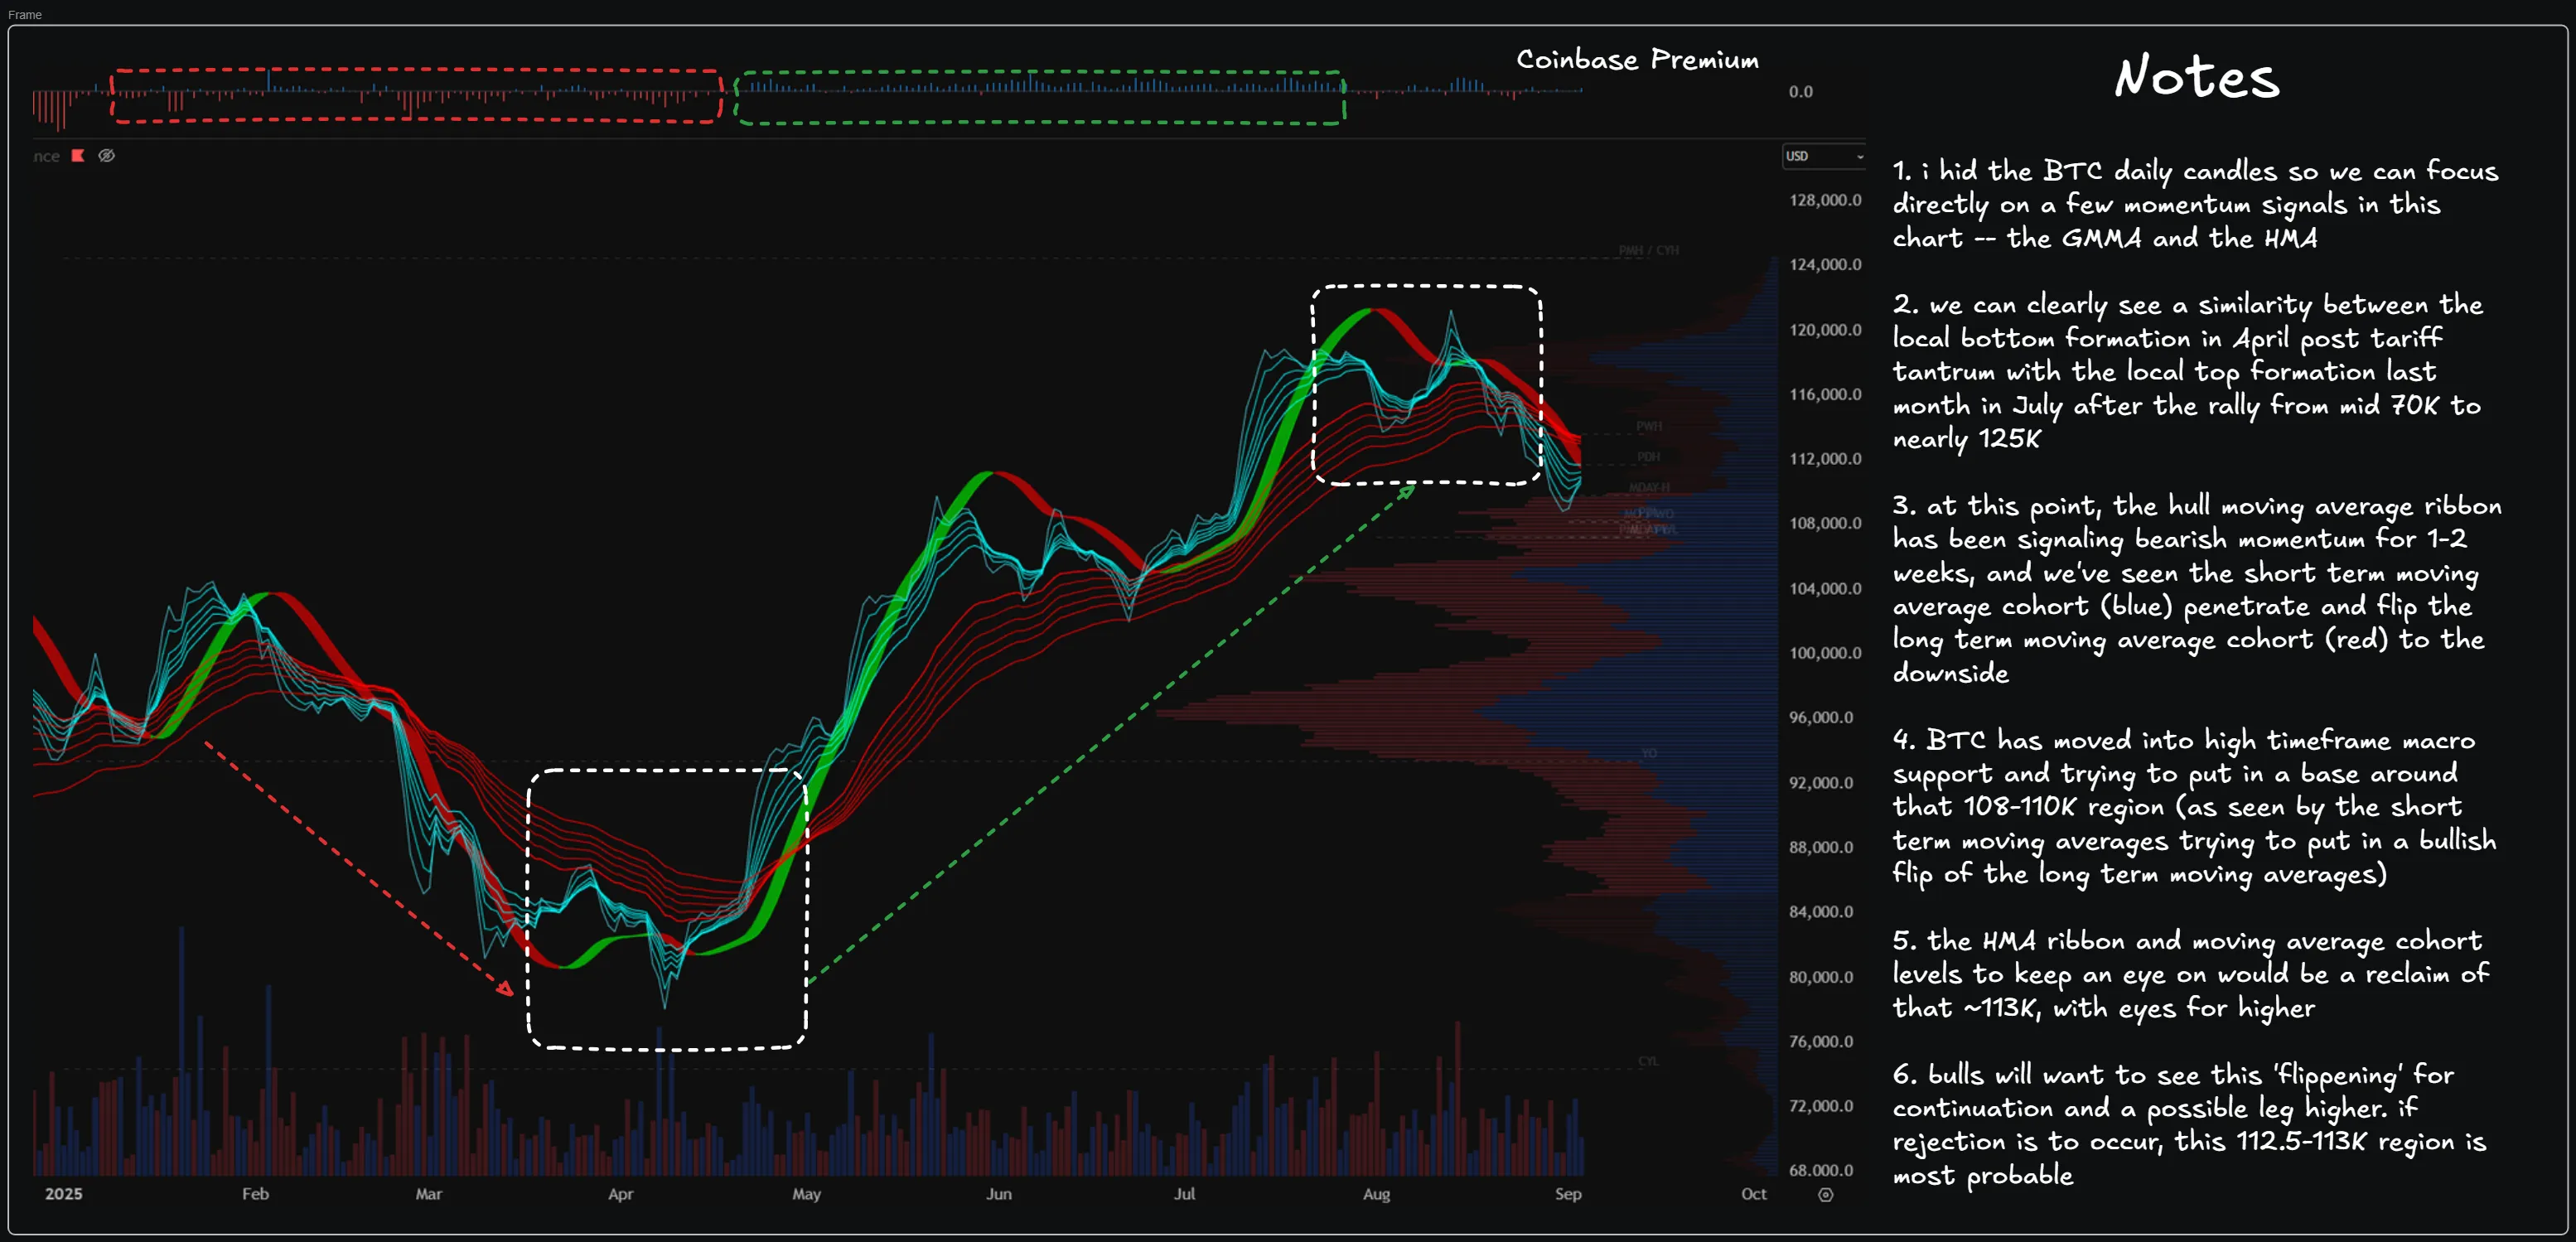Screen dimensions: 2576x1242
Task: Click the Notes heading
Action: 2197,77
